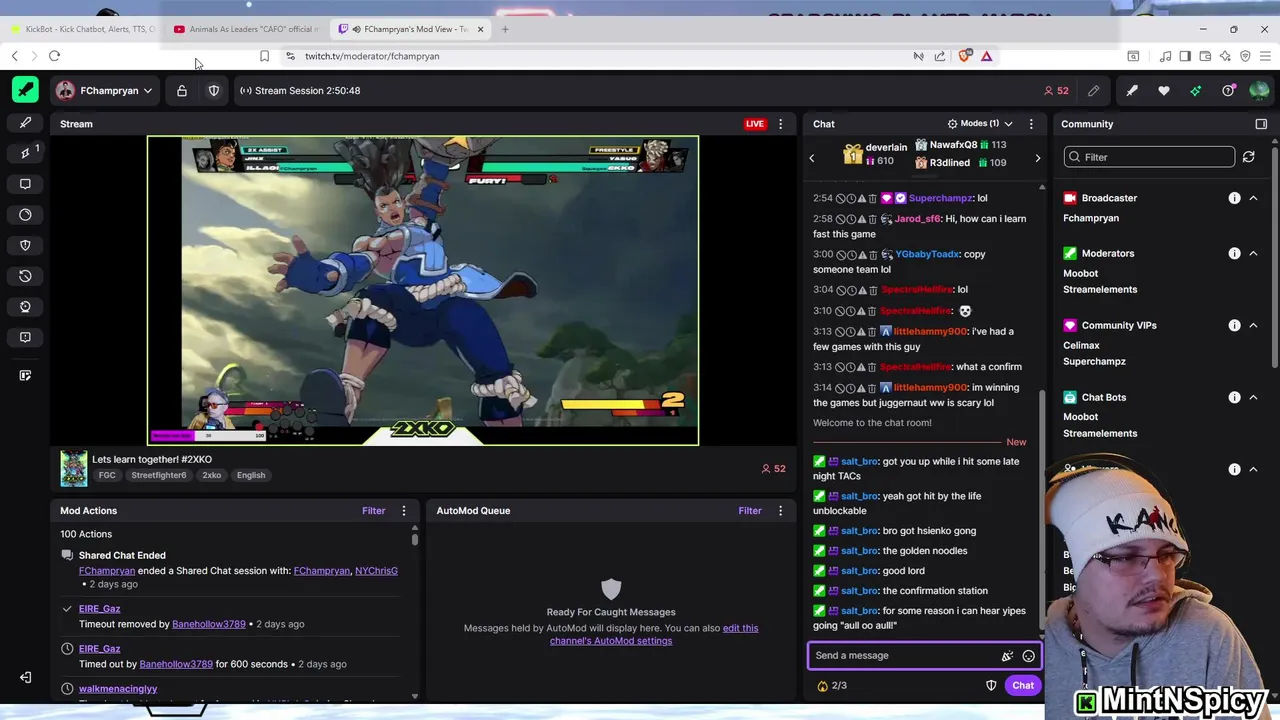The image size is (1280, 720).
Task: Show previous gift leaderboard entry
Action: tap(812, 158)
